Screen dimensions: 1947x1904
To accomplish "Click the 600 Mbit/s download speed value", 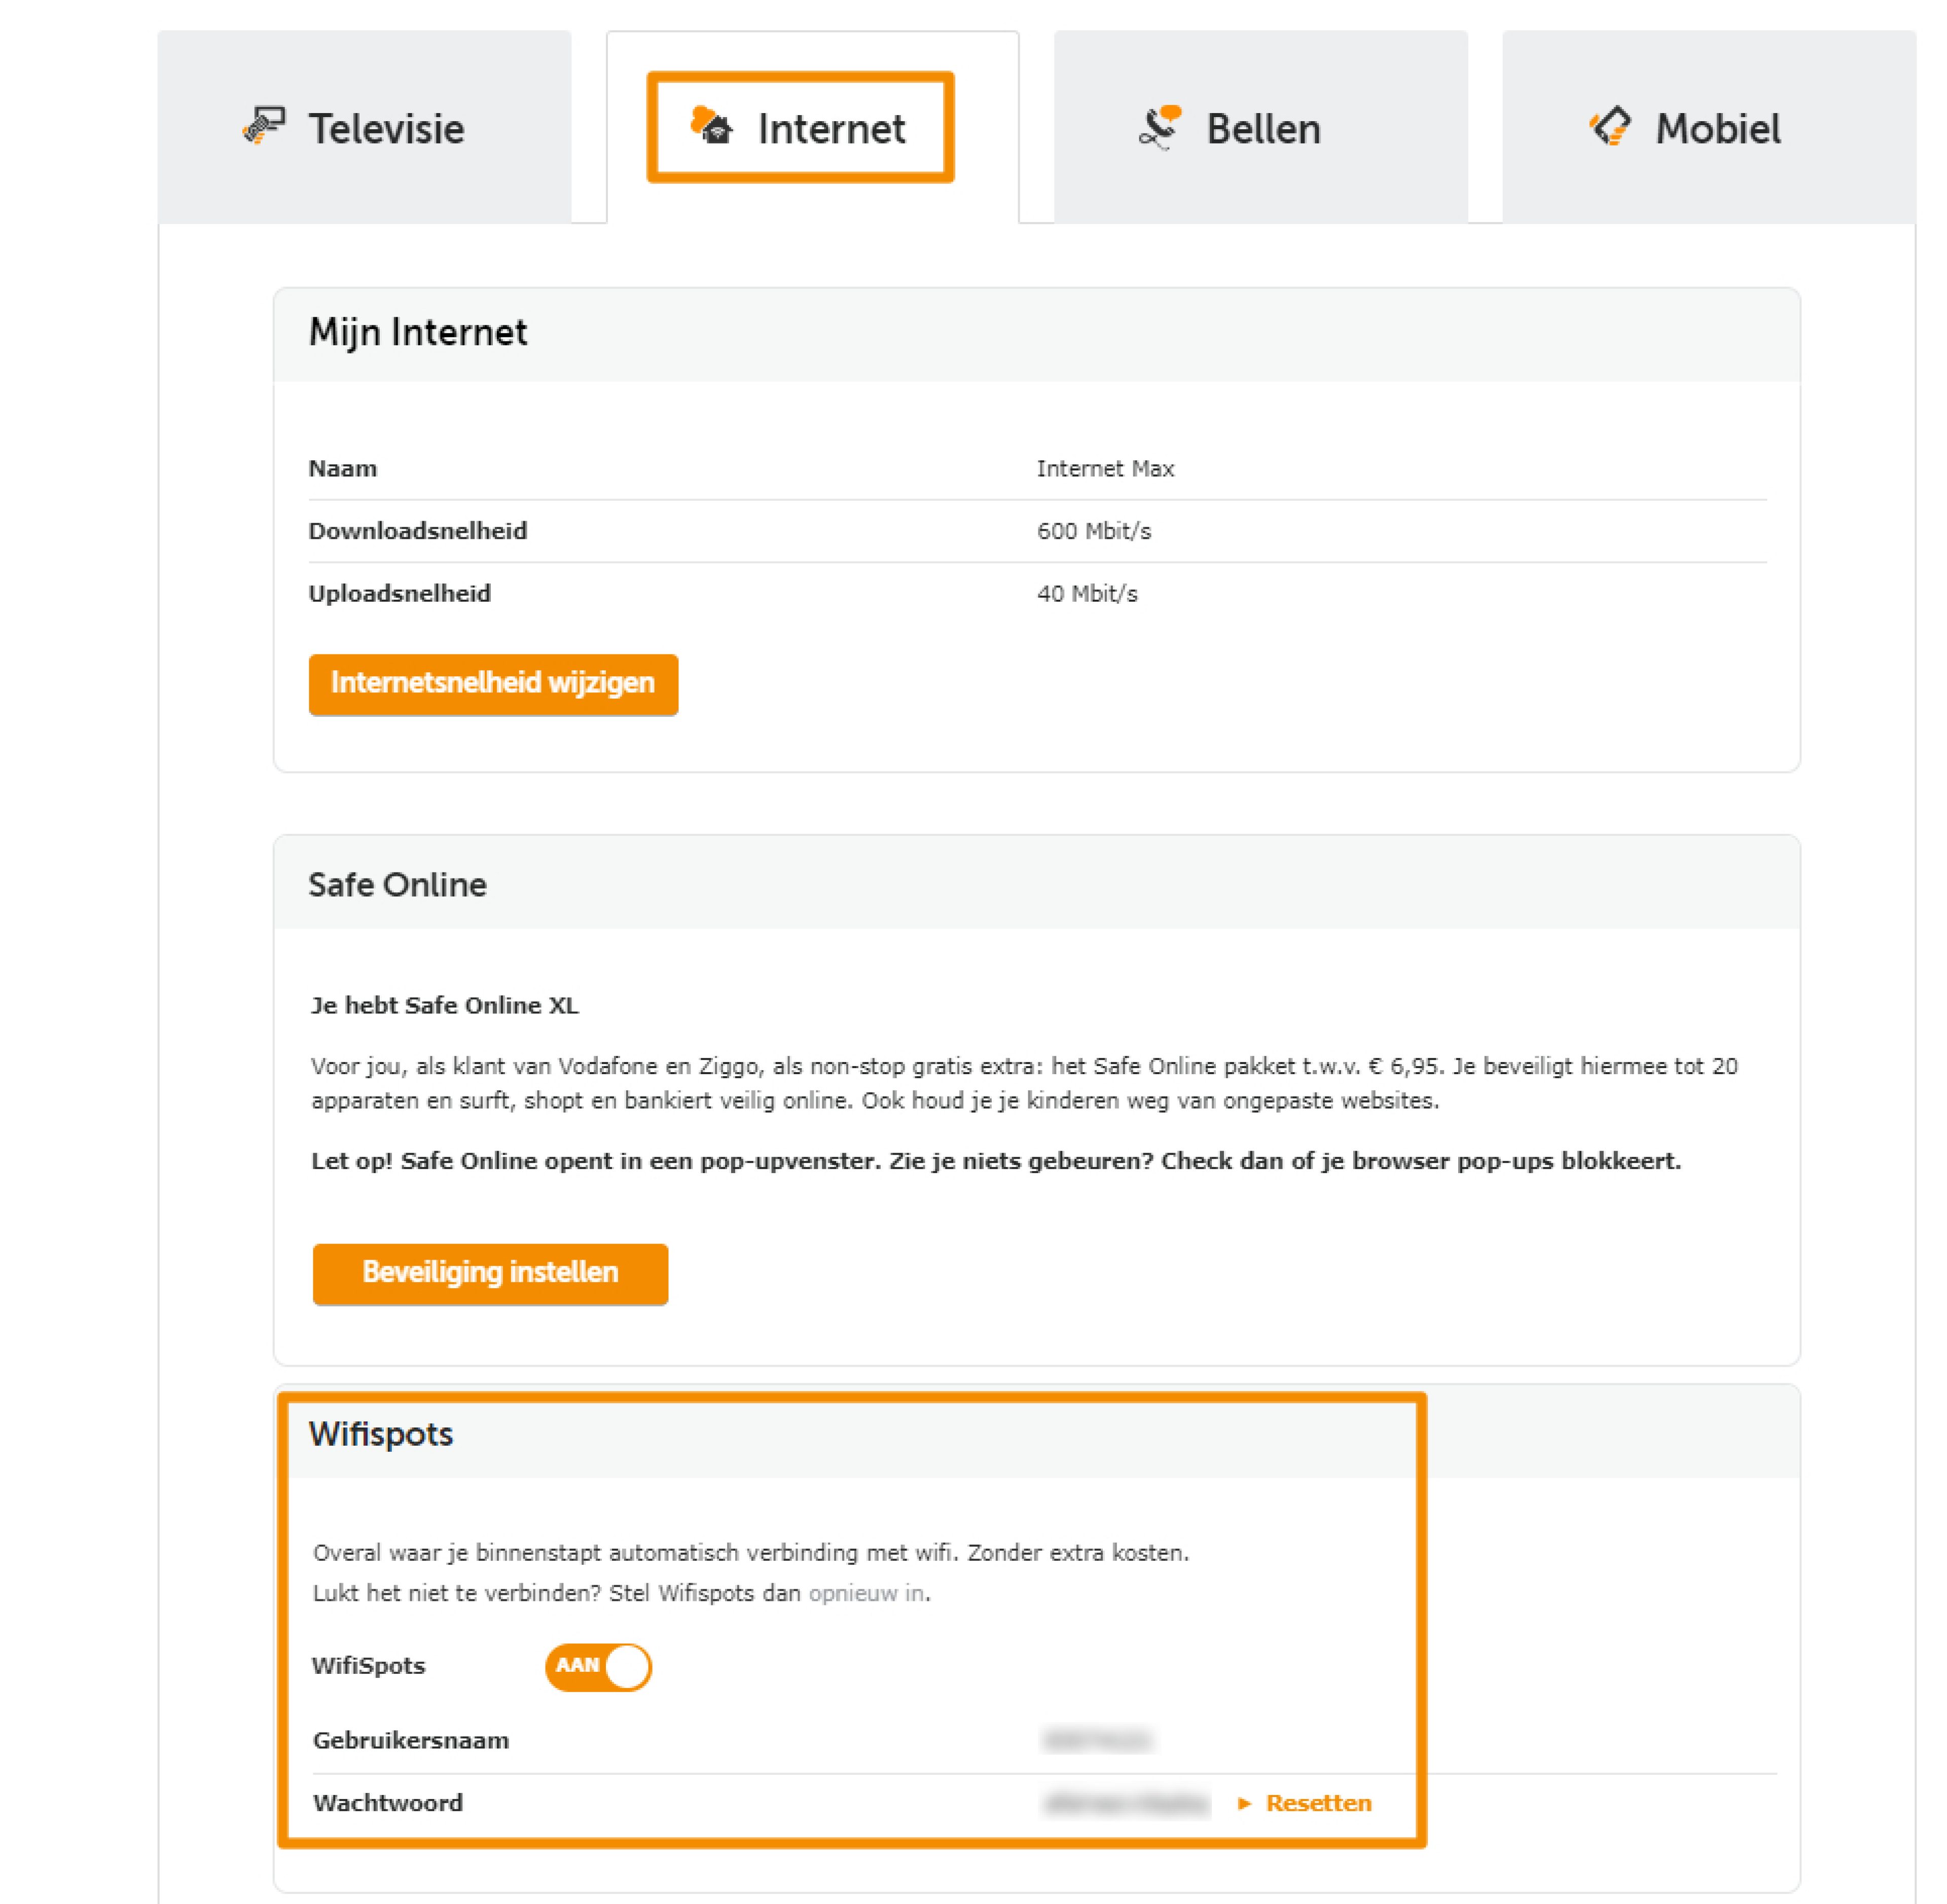I will (x=1094, y=531).
